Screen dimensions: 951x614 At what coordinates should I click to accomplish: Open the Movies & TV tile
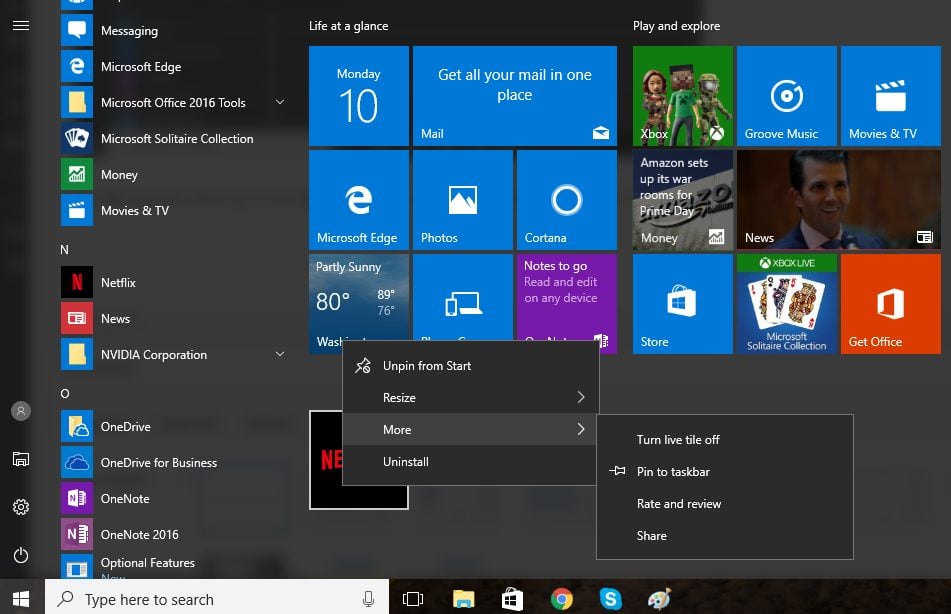point(890,96)
